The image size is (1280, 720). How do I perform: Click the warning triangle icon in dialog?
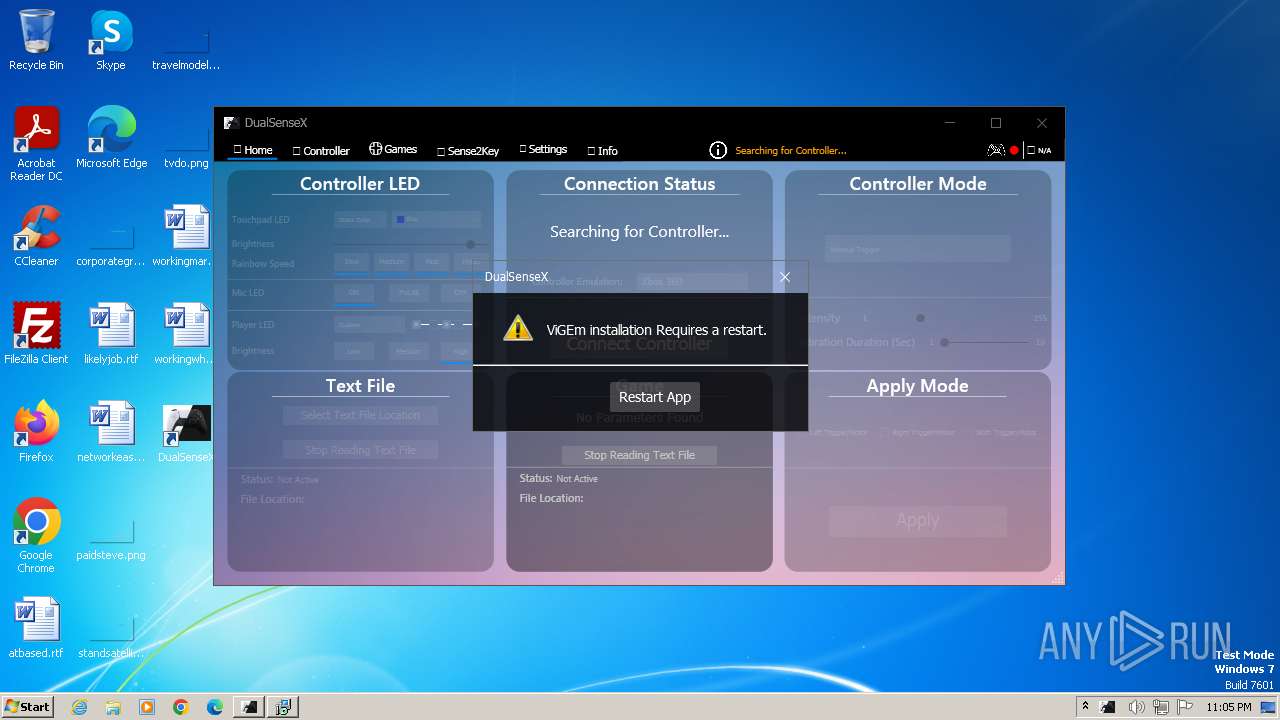518,328
